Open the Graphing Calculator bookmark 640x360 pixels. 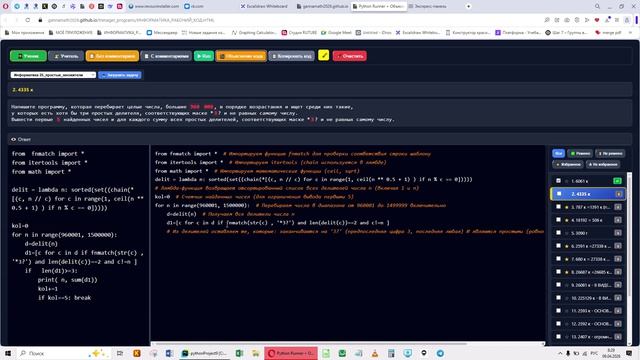pyautogui.click(x=254, y=33)
